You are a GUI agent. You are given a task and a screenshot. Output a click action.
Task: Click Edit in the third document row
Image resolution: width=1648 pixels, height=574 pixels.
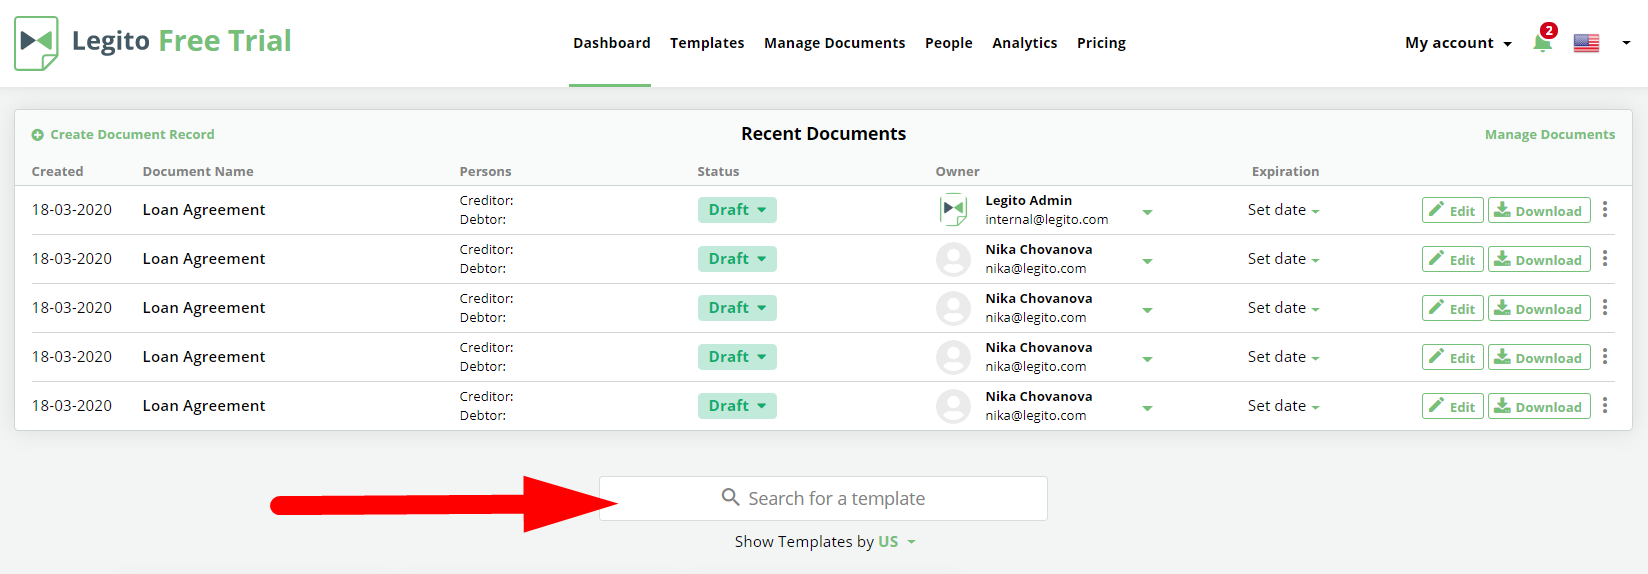[1452, 308]
